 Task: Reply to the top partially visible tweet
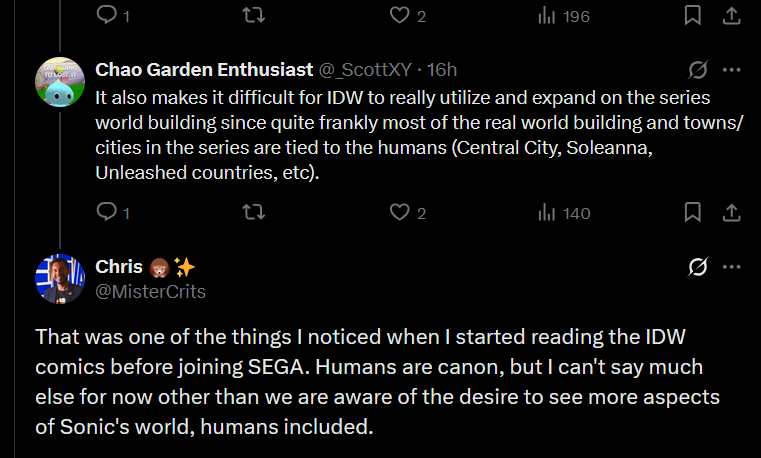pyautogui.click(x=106, y=15)
